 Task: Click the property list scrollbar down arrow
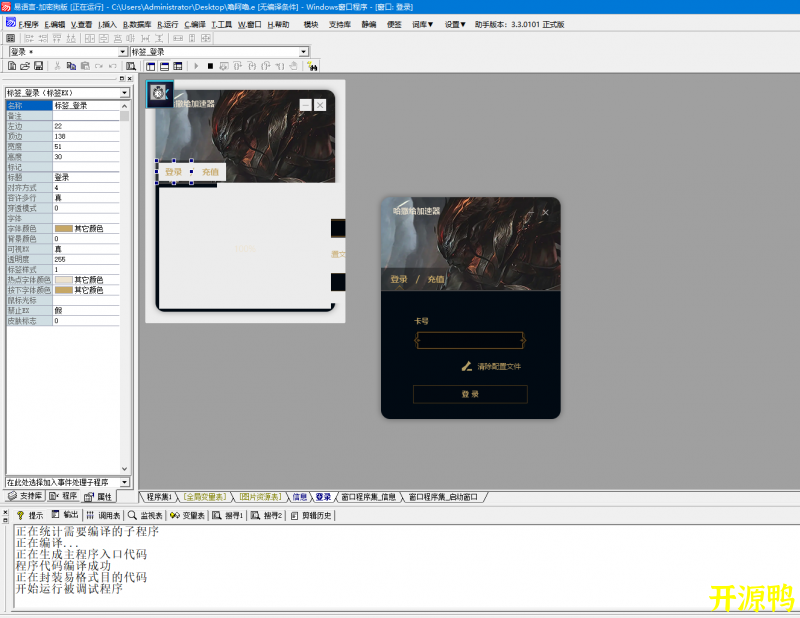[x=124, y=468]
